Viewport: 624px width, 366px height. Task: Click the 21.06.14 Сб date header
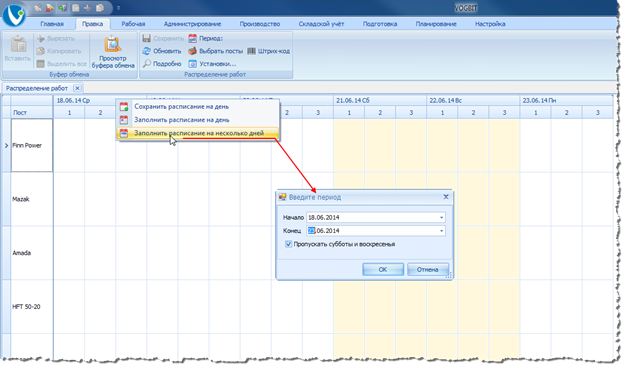(x=380, y=101)
